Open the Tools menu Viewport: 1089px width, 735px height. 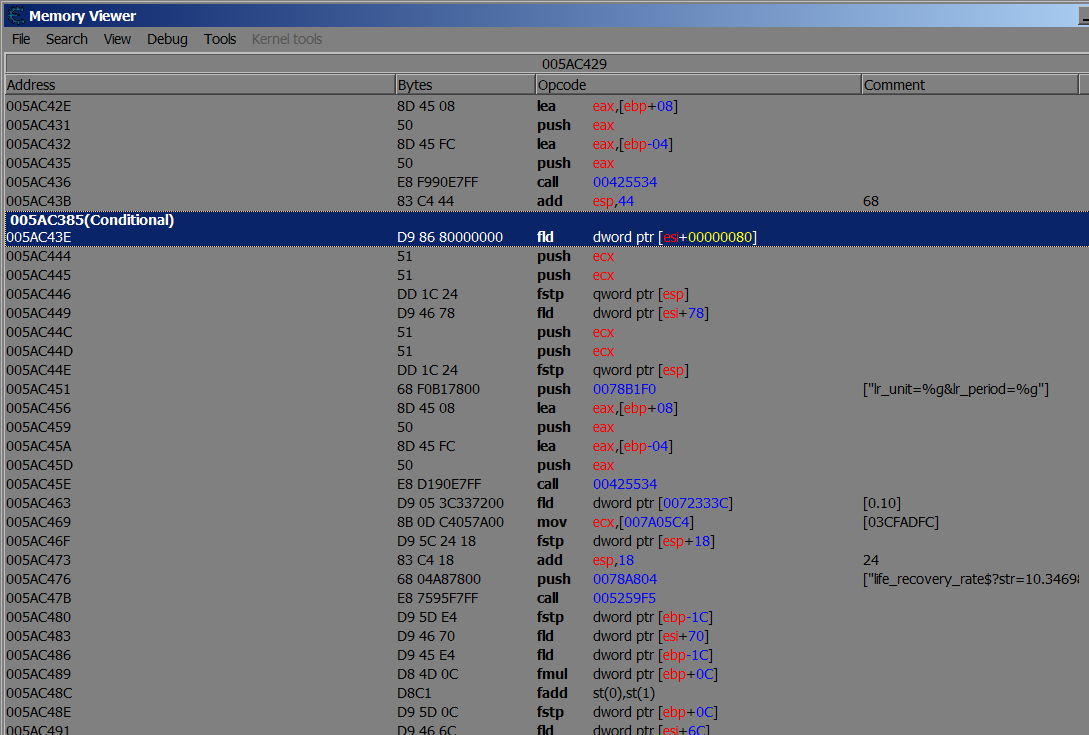click(220, 39)
